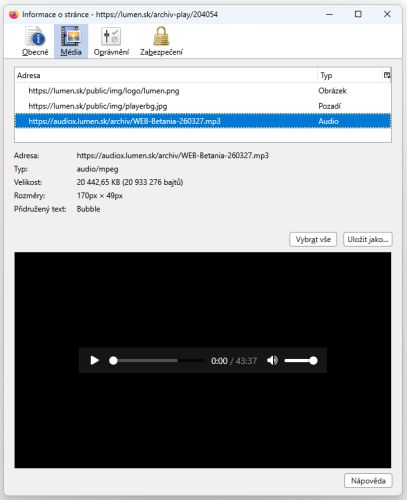Select the playerbg.jpg background row
Screen dimensions: 407x500
pyautogui.click(x=203, y=106)
